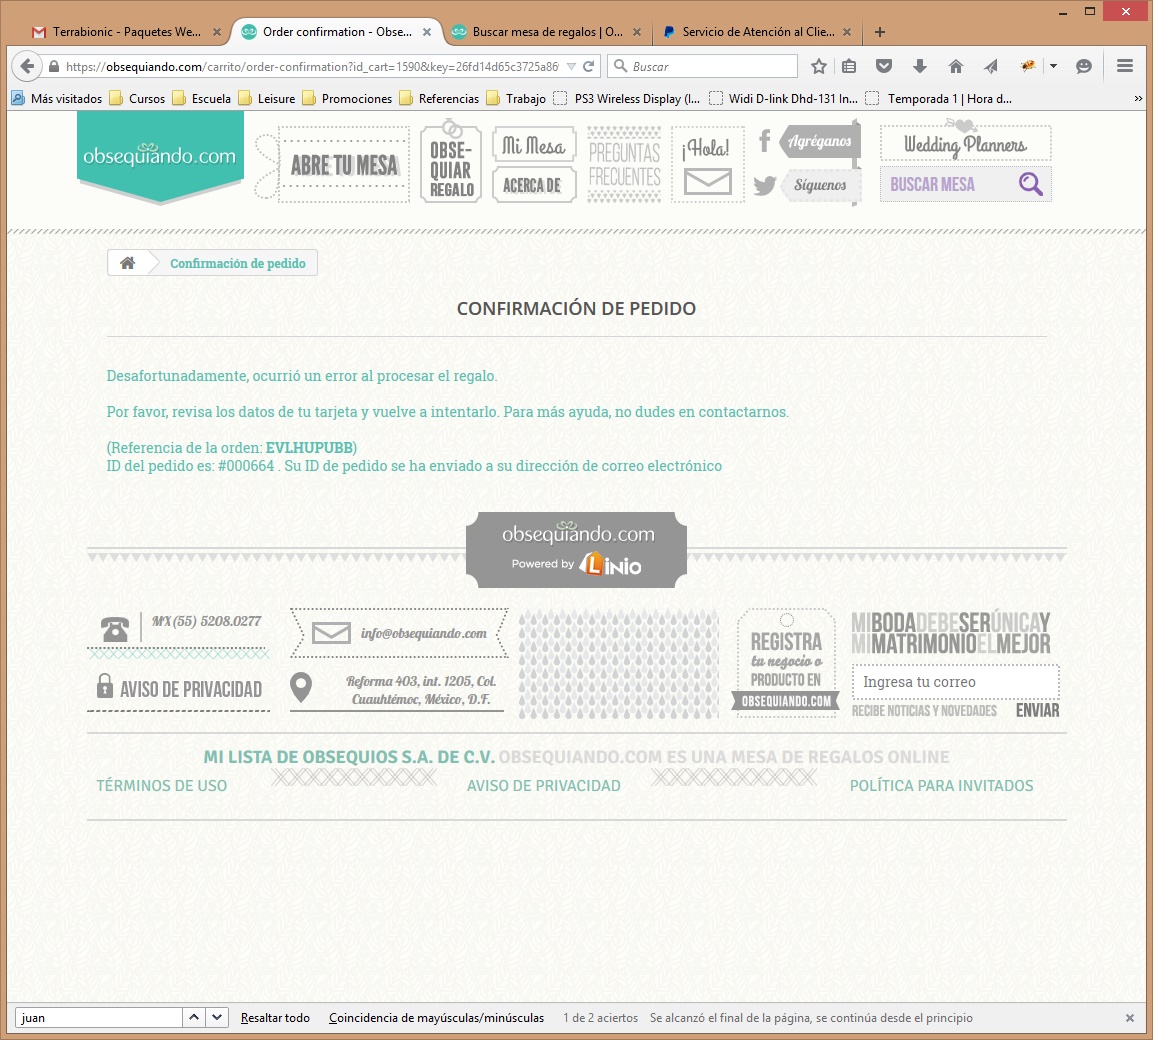1153x1040 pixels.
Task: Click the browser back arrow button
Action: [x=27, y=66]
